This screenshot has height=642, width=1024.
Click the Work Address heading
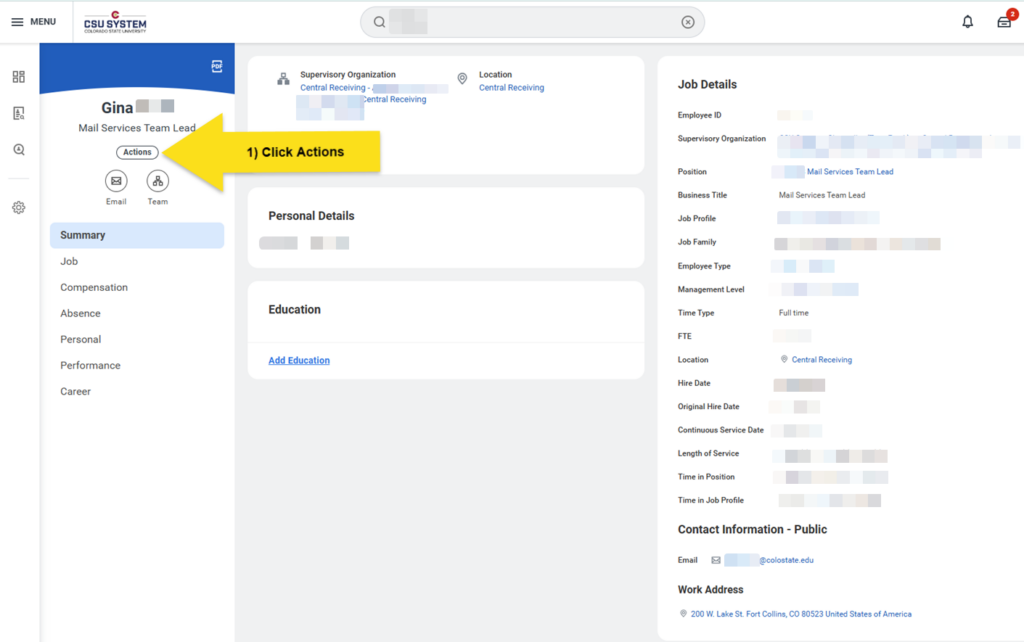point(711,590)
